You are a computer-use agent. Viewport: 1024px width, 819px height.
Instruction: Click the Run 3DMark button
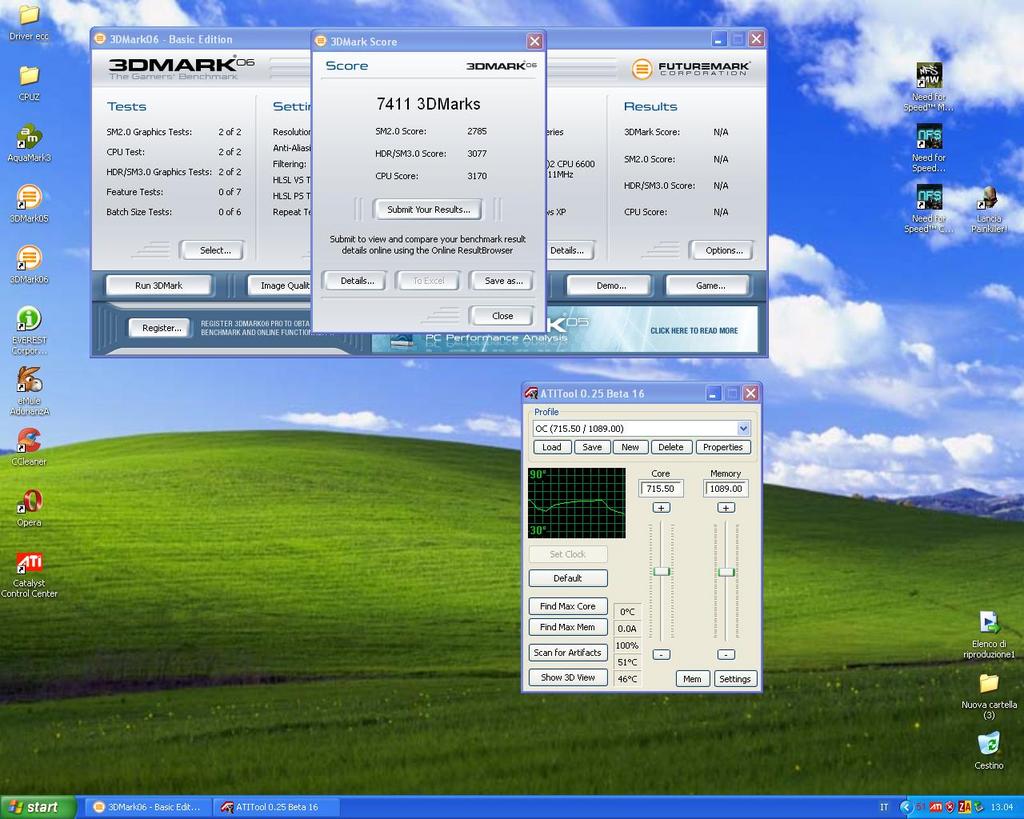pyautogui.click(x=159, y=285)
